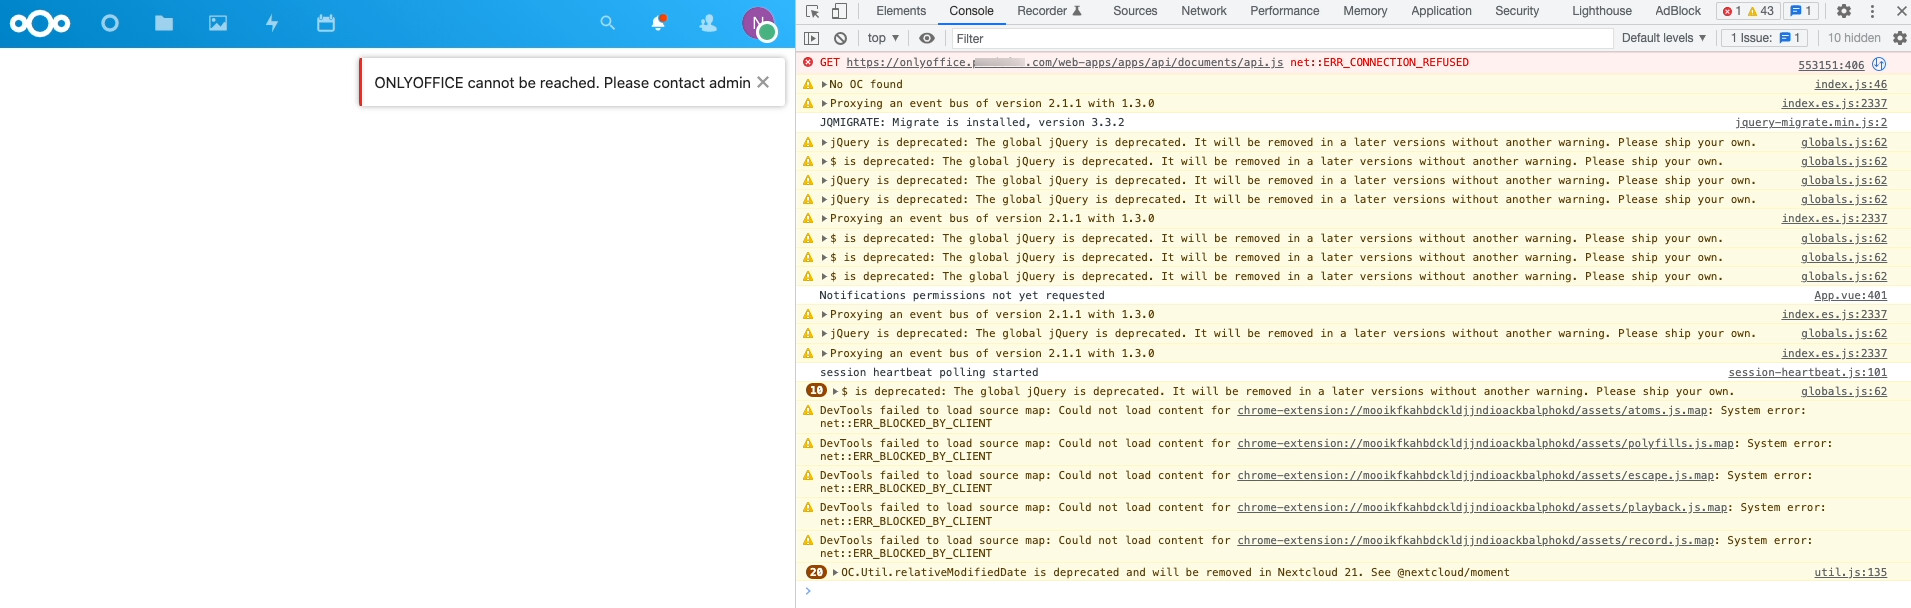The height and width of the screenshot is (608, 1911).
Task: Open DevTools settings gear
Action: (x=1844, y=11)
